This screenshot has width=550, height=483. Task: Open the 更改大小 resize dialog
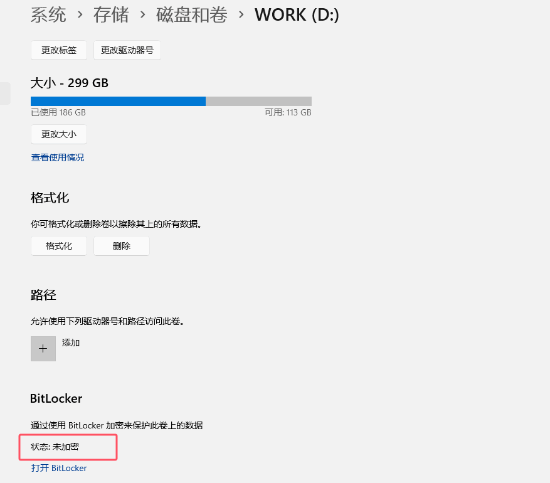pyautogui.click(x=59, y=134)
